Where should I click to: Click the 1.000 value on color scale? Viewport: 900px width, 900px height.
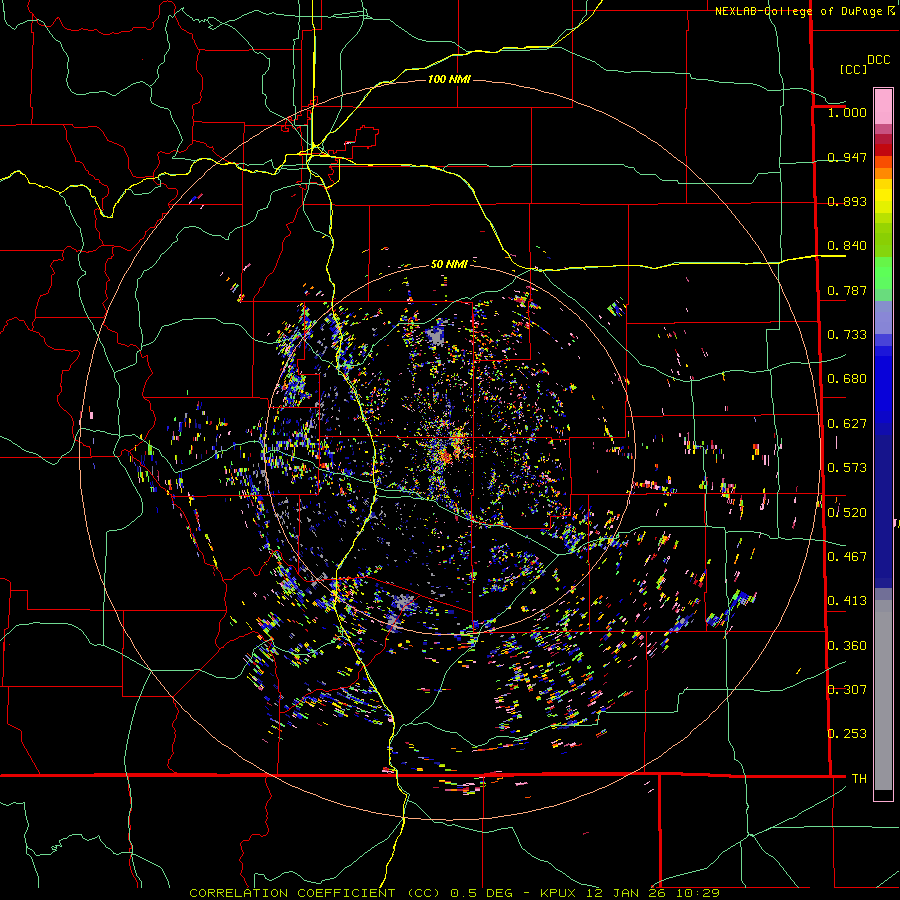847,112
